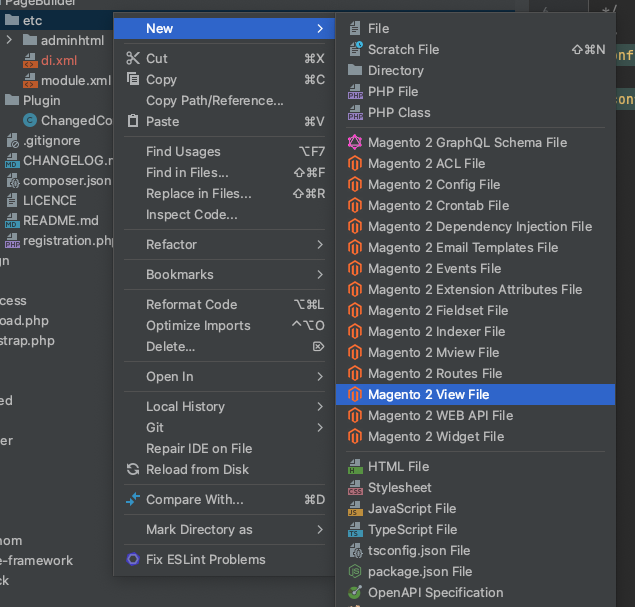Select Optimize Imports menu entry
The height and width of the screenshot is (607, 635).
click(224, 326)
